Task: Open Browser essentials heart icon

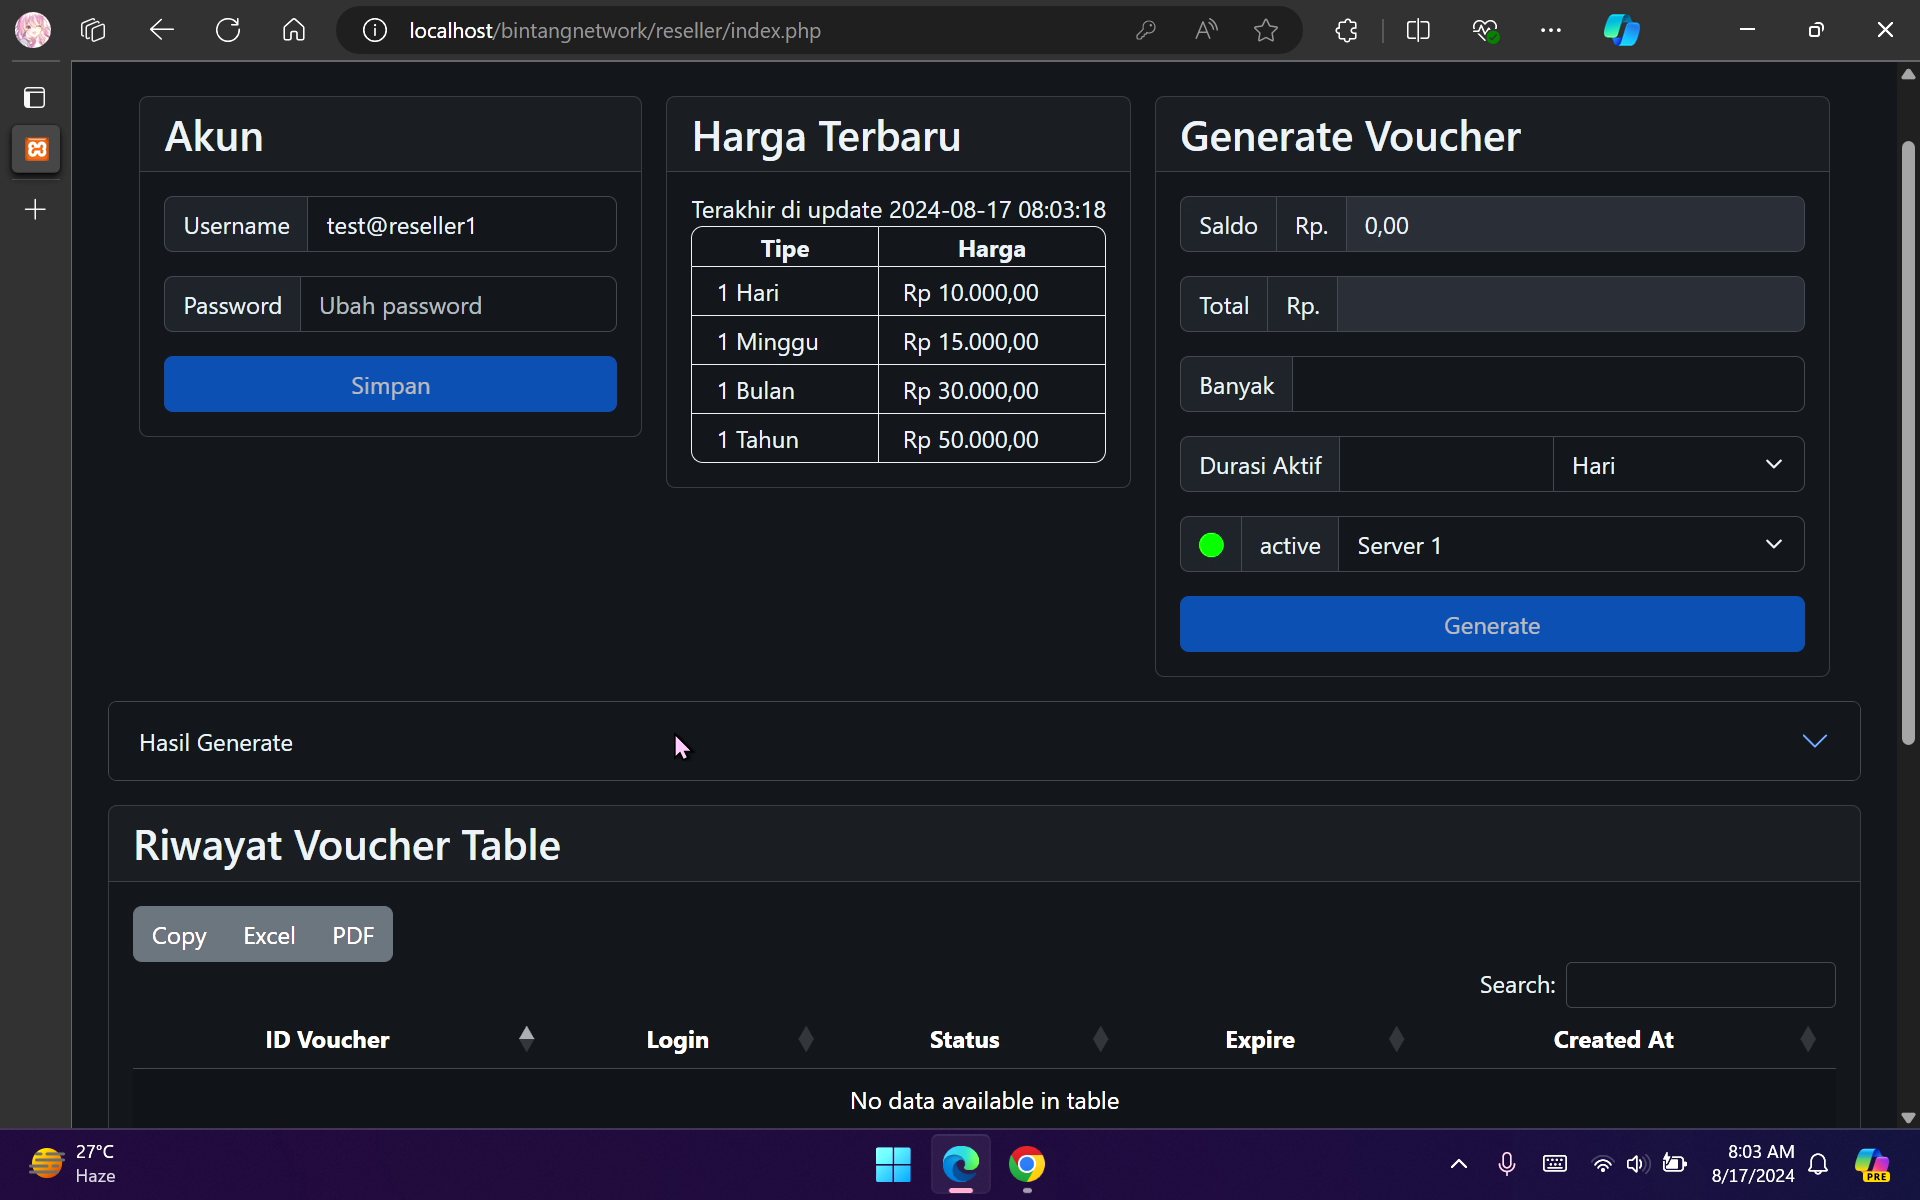Action: point(1485,30)
